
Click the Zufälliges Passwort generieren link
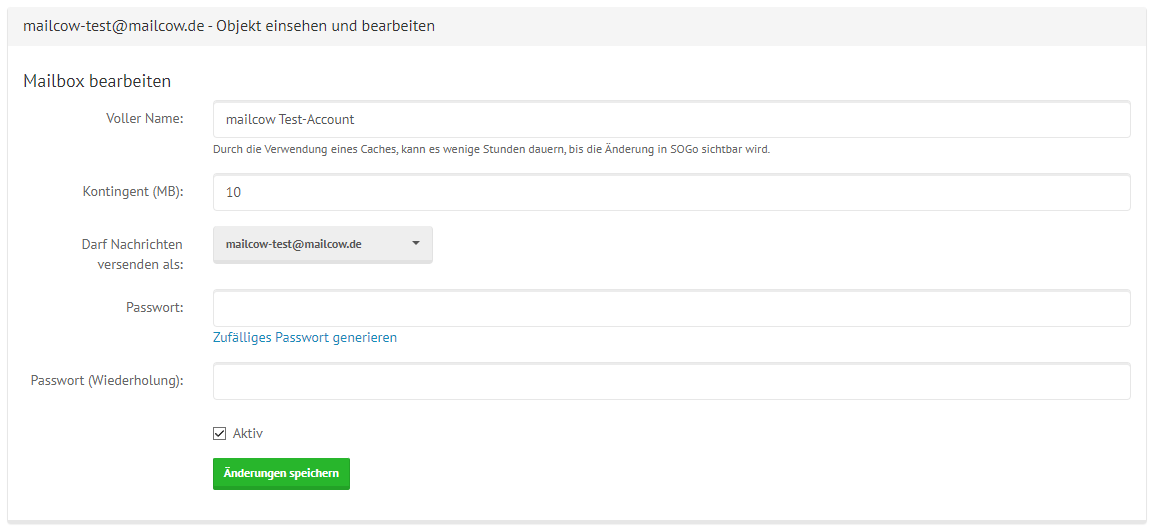305,338
